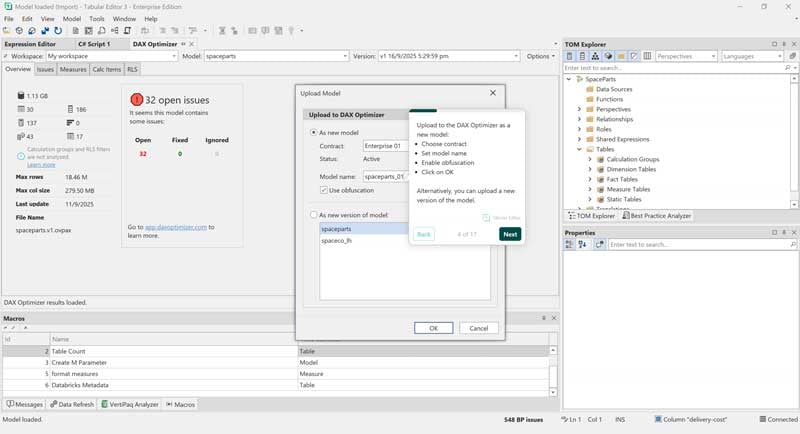Screen dimensions: 800x434
Task: Switch to the Issues tab
Action: click(x=45, y=69)
